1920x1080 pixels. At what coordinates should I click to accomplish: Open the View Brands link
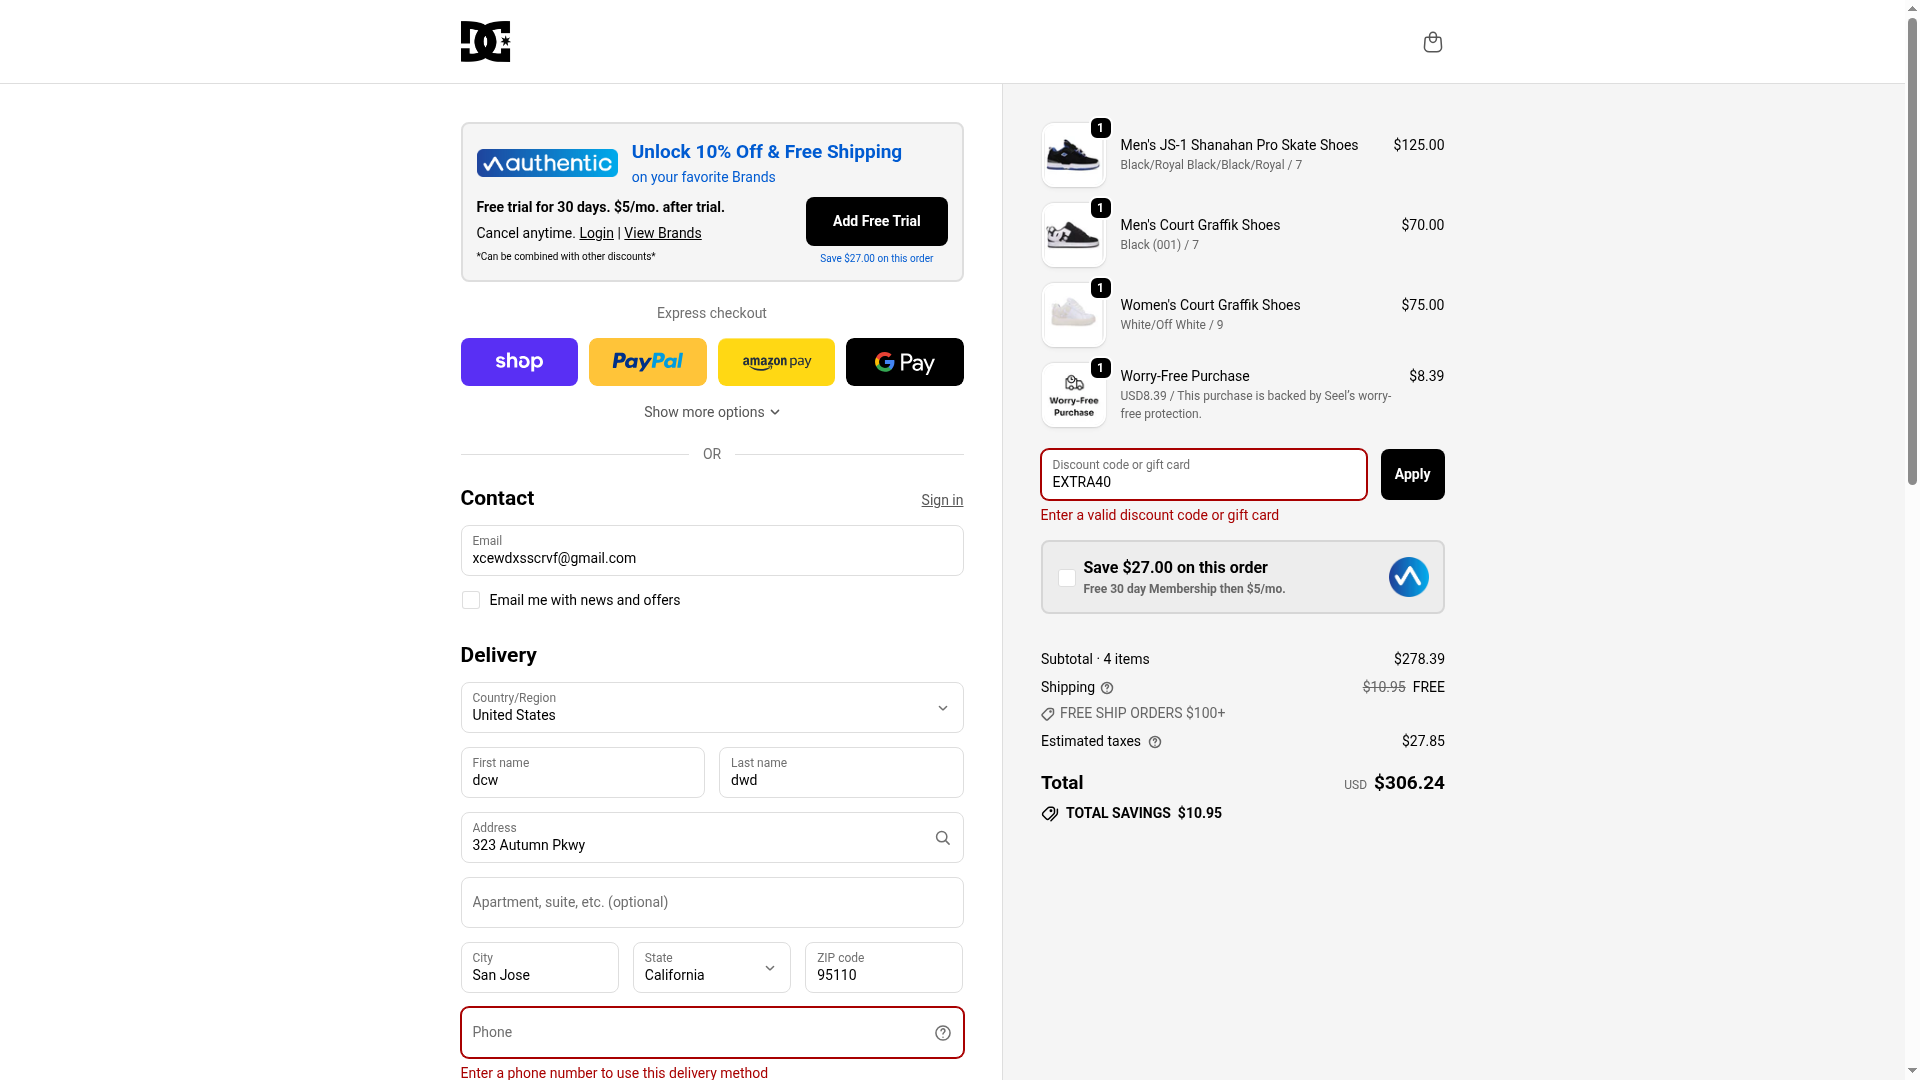[663, 233]
